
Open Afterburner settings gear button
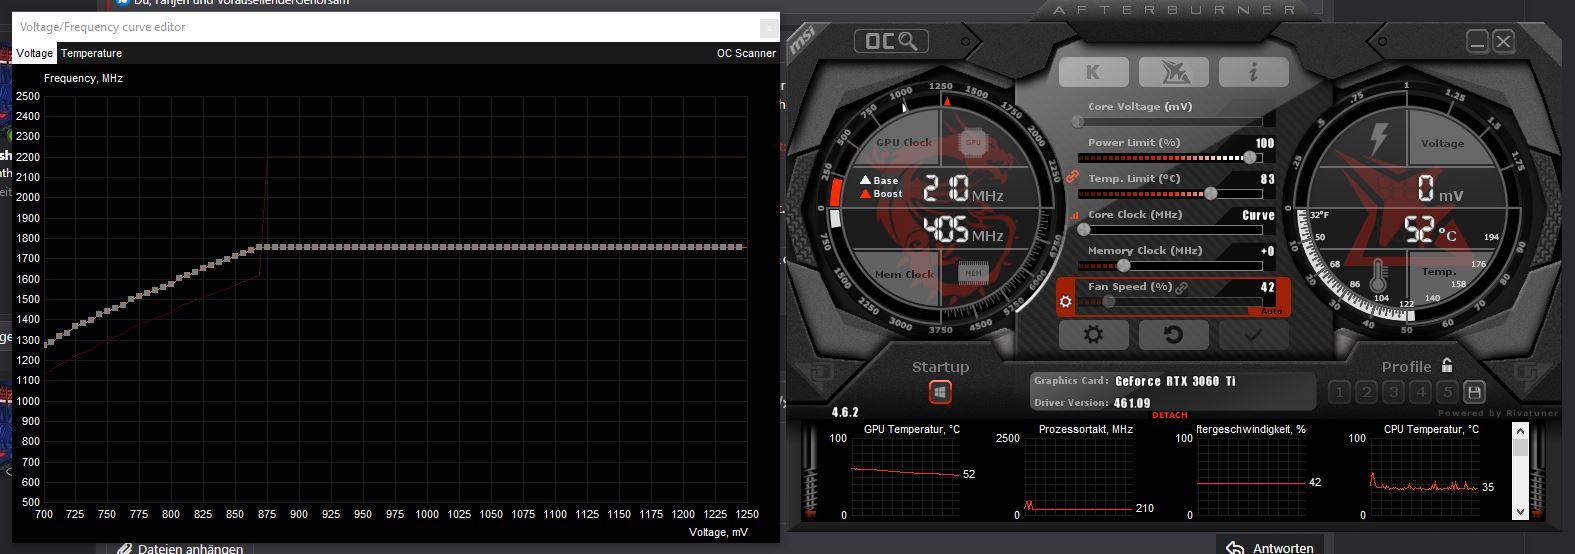tap(1093, 335)
